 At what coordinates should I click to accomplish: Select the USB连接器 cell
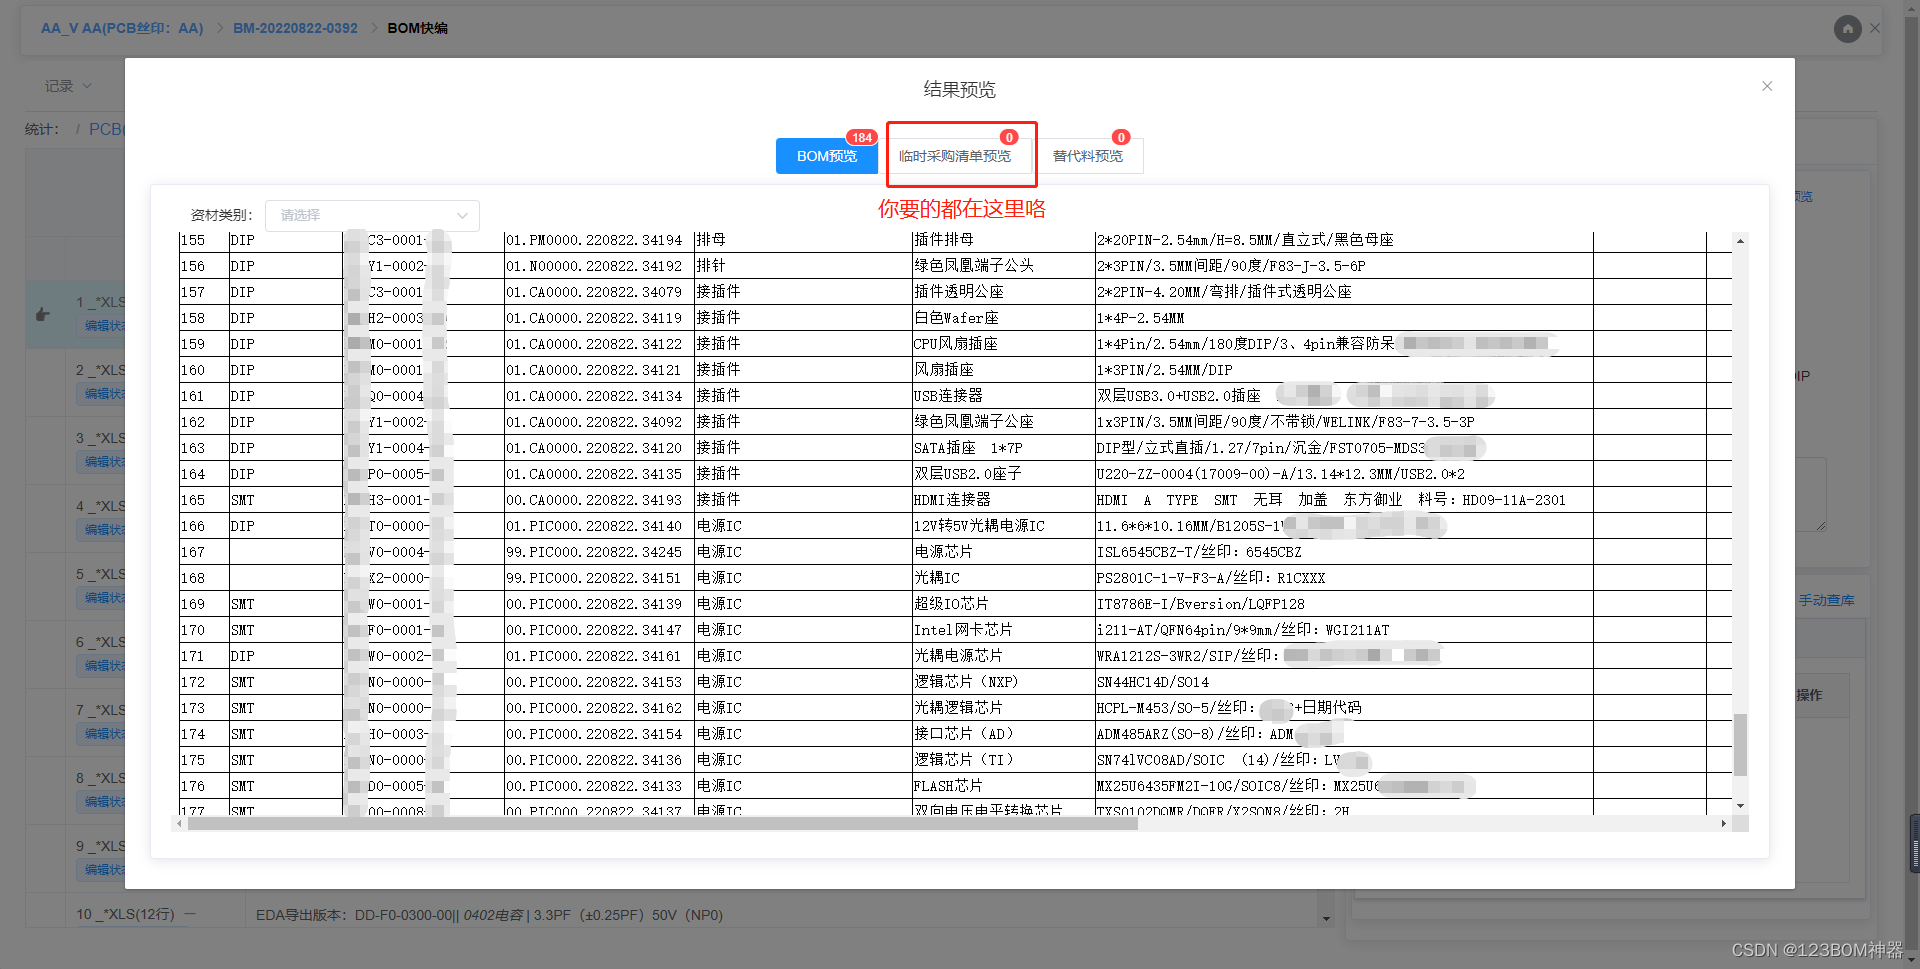(x=1003, y=396)
